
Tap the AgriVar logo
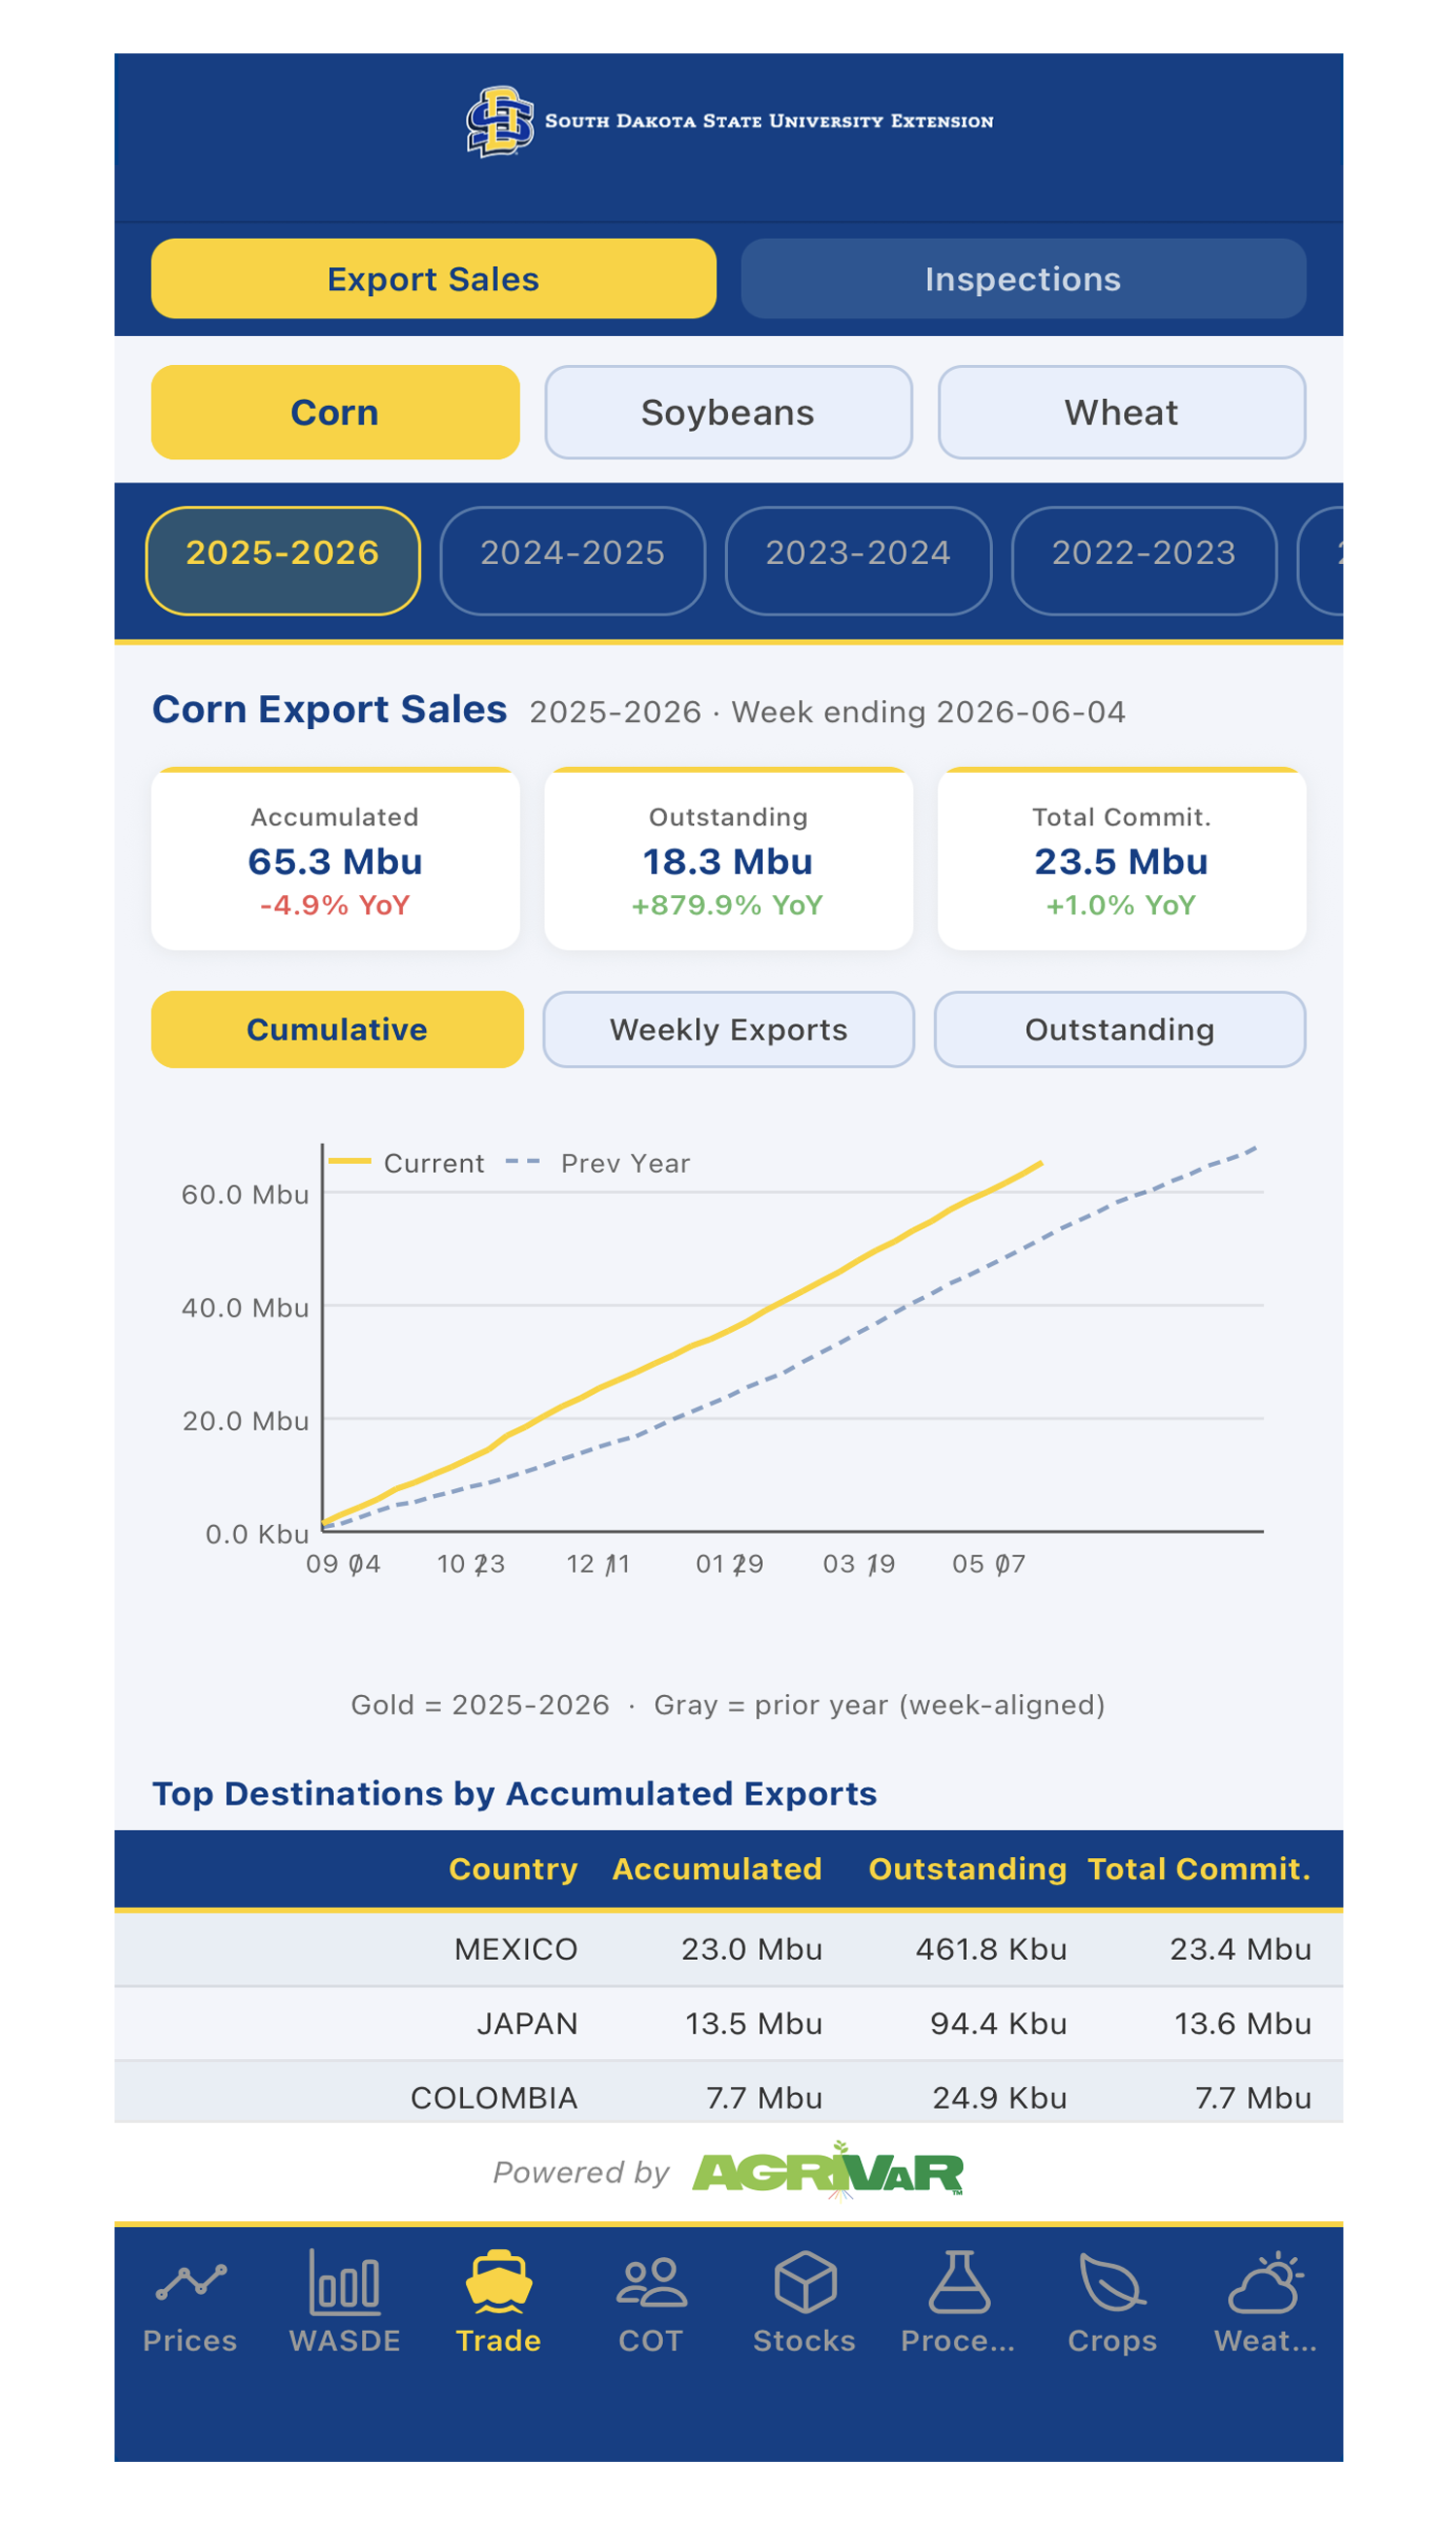[828, 2172]
